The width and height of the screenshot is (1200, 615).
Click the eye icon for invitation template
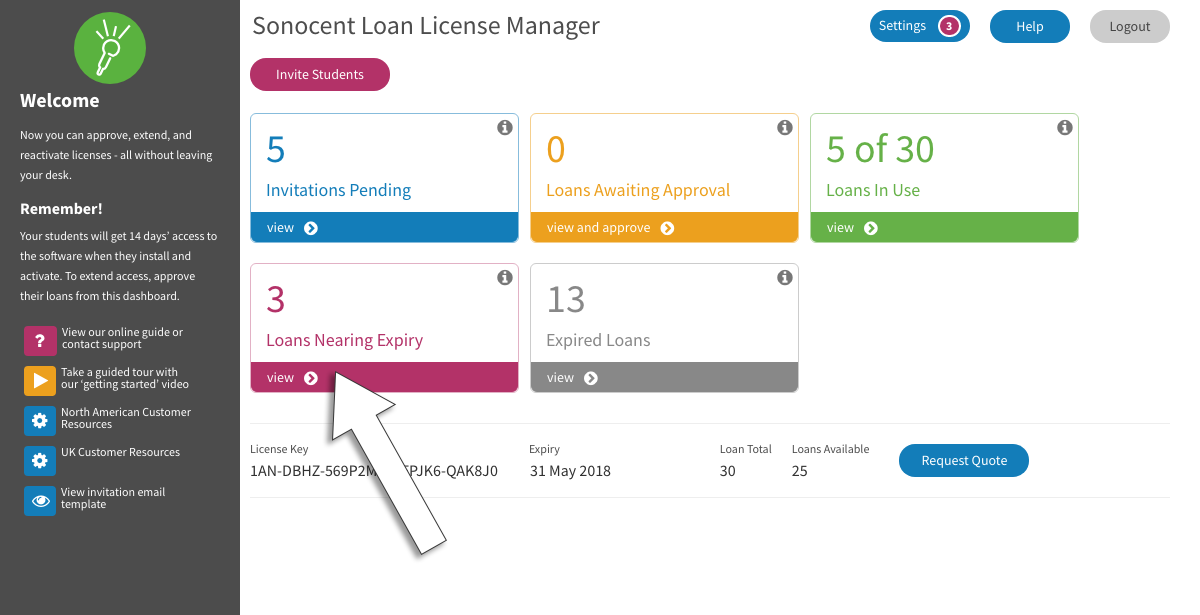click(40, 500)
